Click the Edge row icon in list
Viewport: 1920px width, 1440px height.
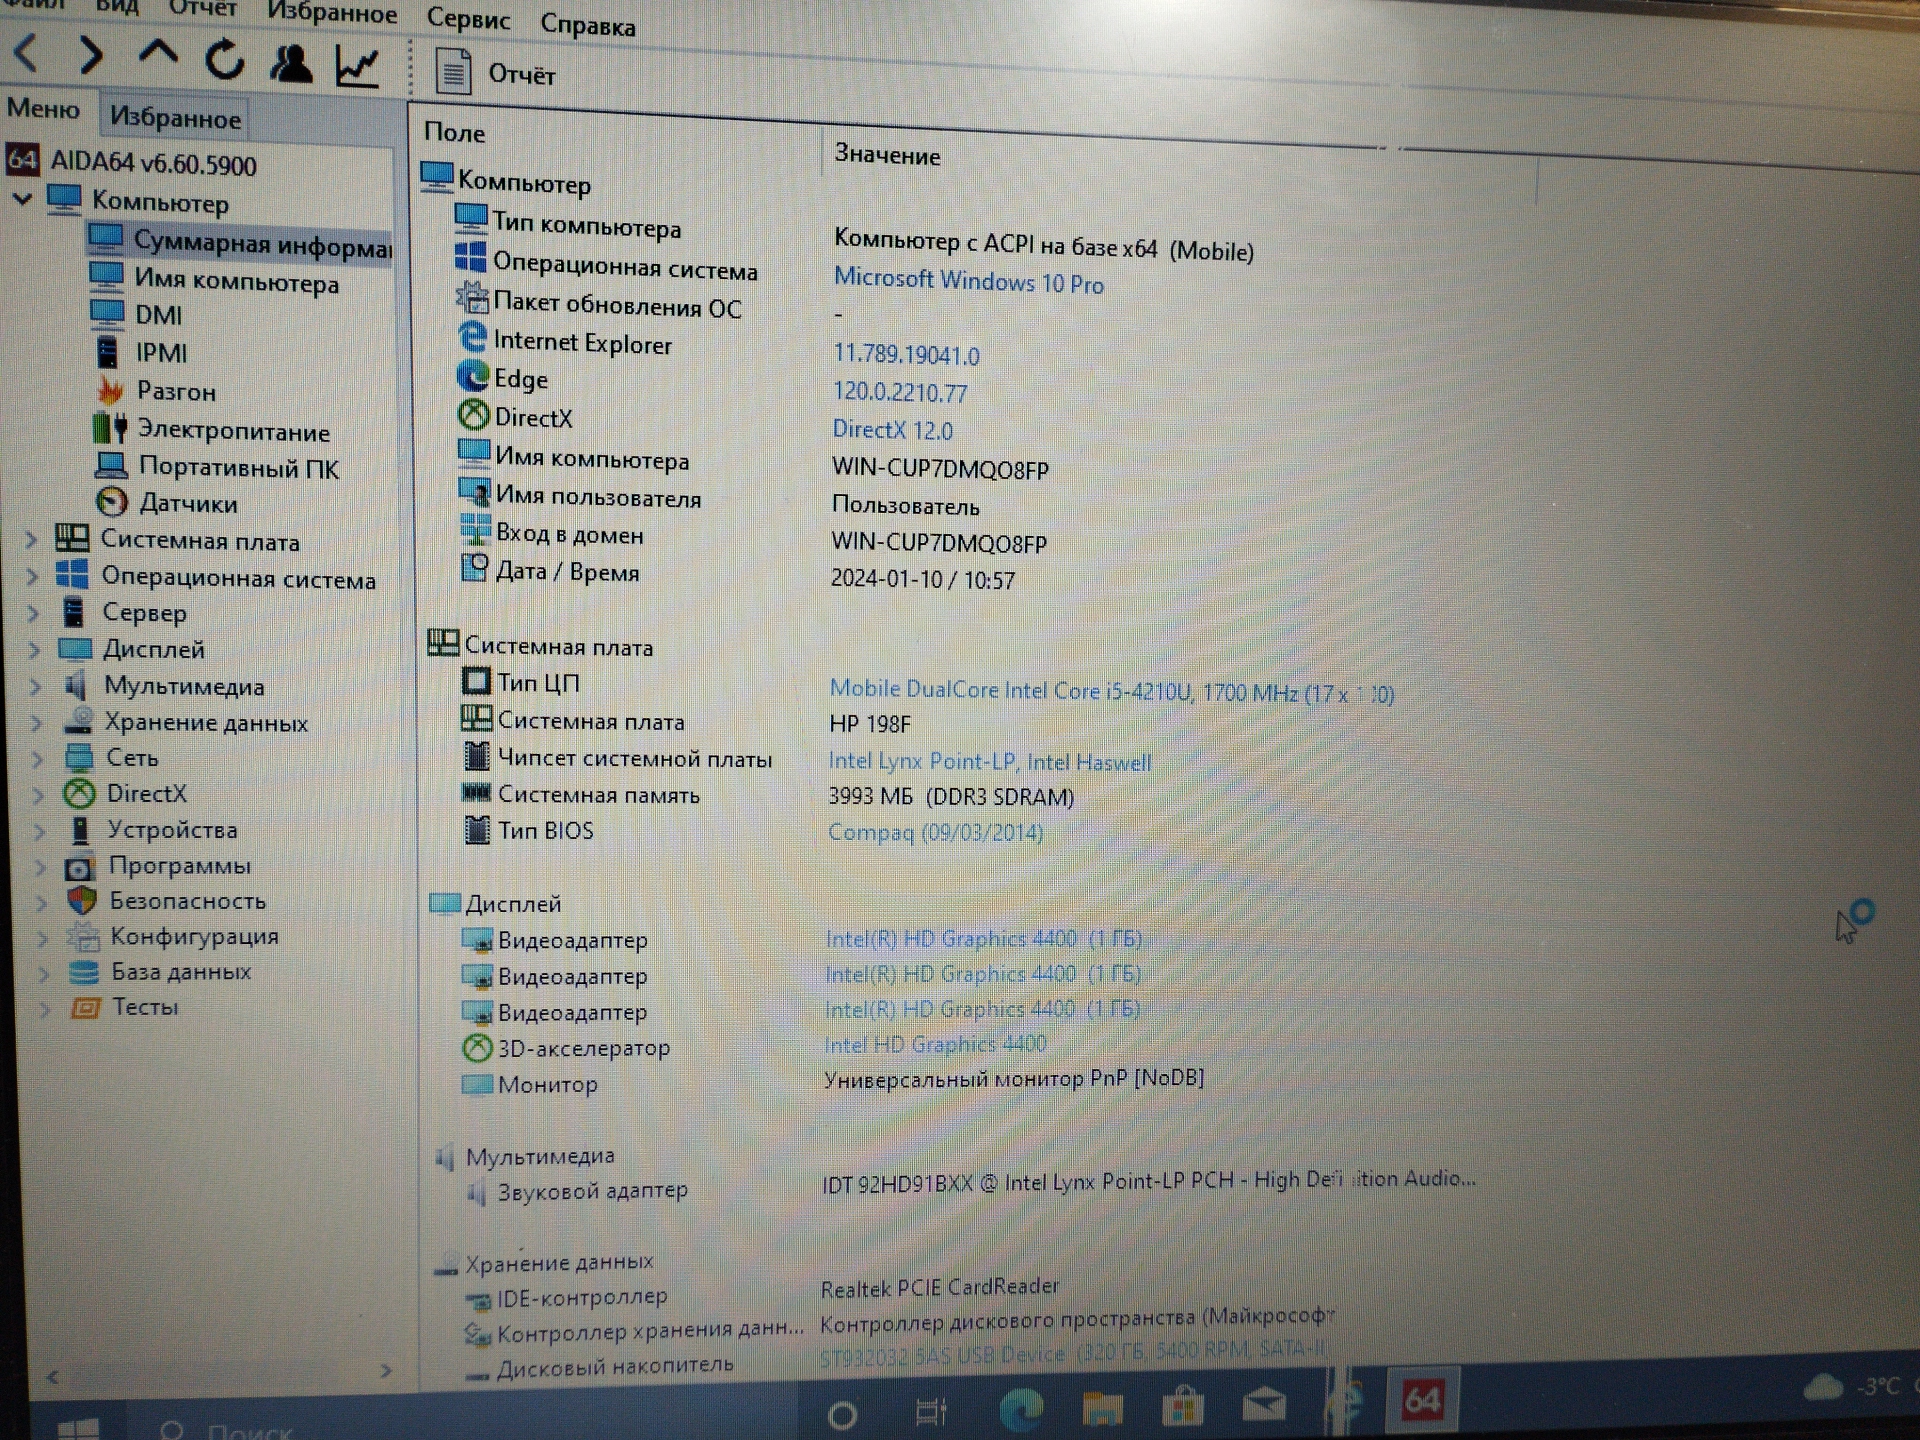(x=472, y=376)
